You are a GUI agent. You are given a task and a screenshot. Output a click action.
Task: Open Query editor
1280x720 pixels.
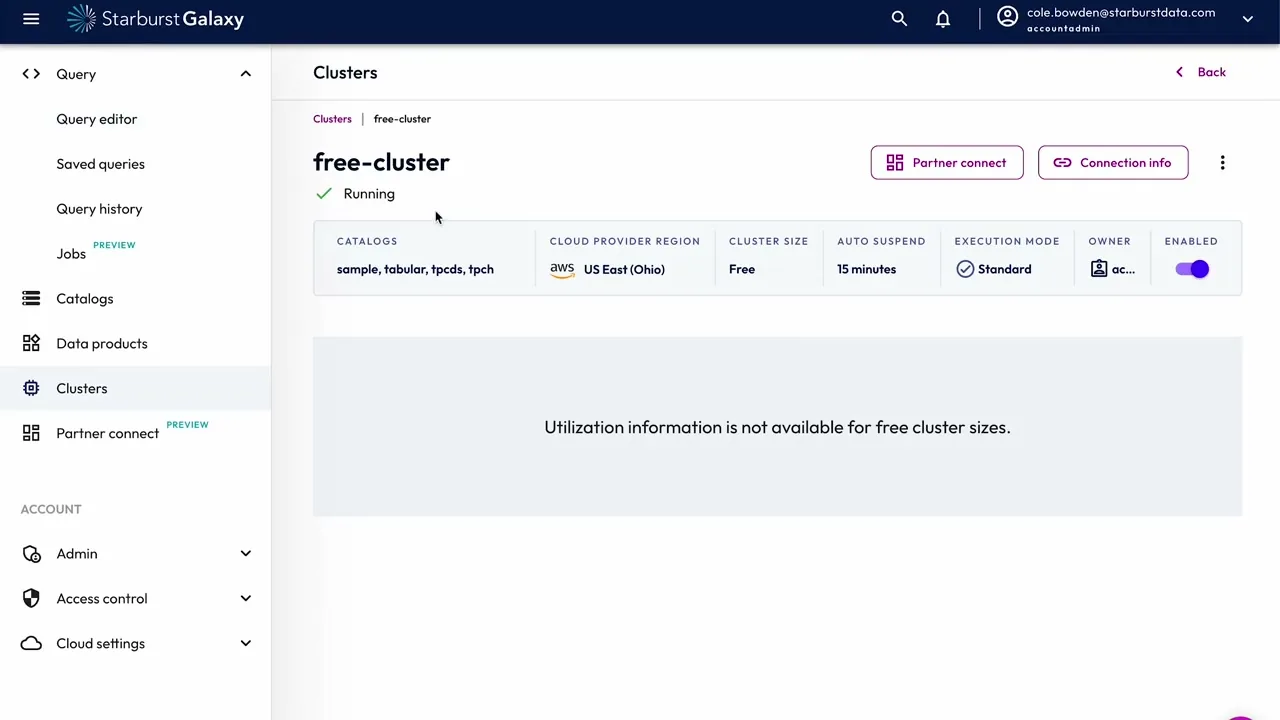point(97,119)
